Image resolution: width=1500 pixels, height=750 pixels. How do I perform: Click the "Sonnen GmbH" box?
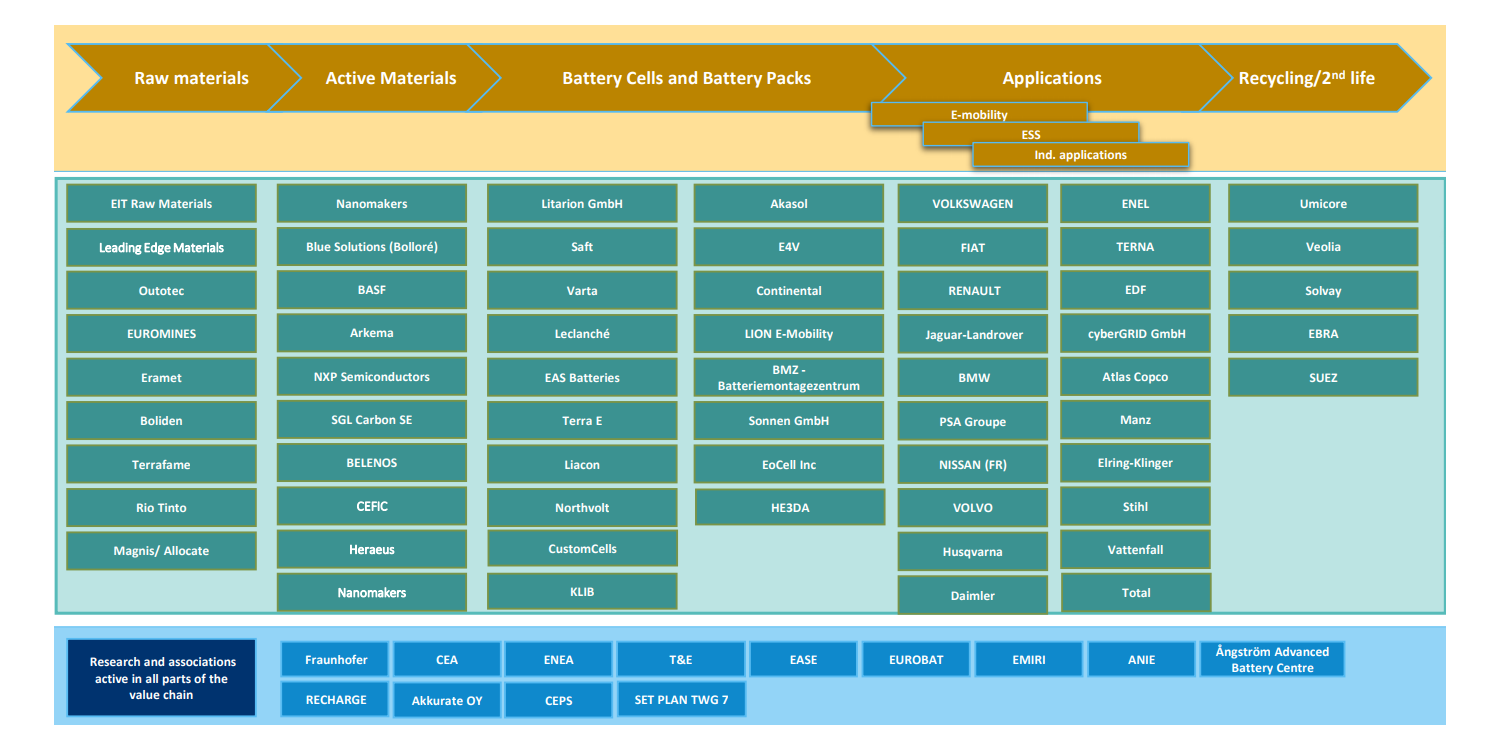coord(789,421)
